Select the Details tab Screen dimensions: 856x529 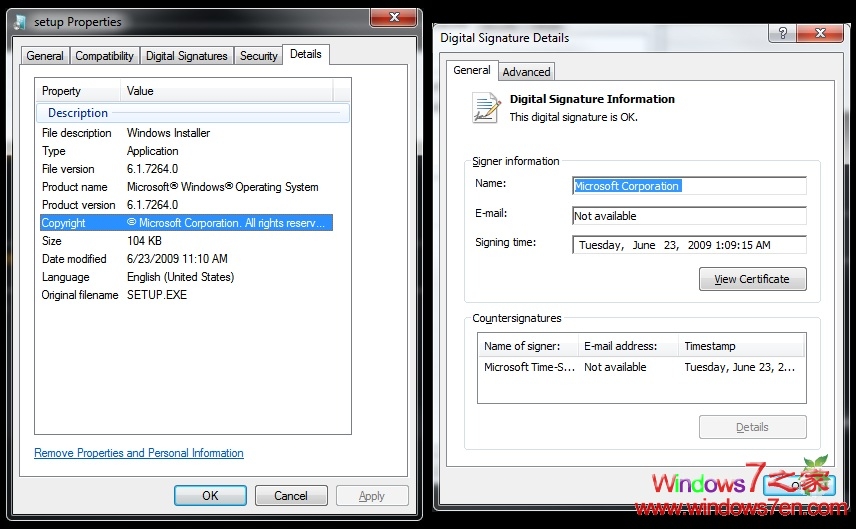point(306,54)
